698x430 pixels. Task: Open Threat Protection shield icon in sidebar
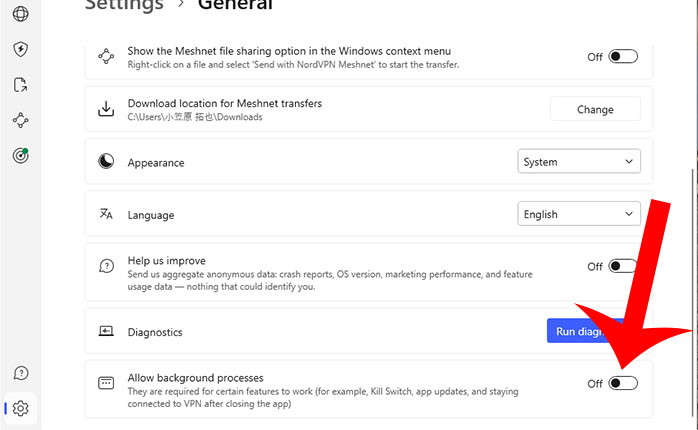[x=21, y=49]
